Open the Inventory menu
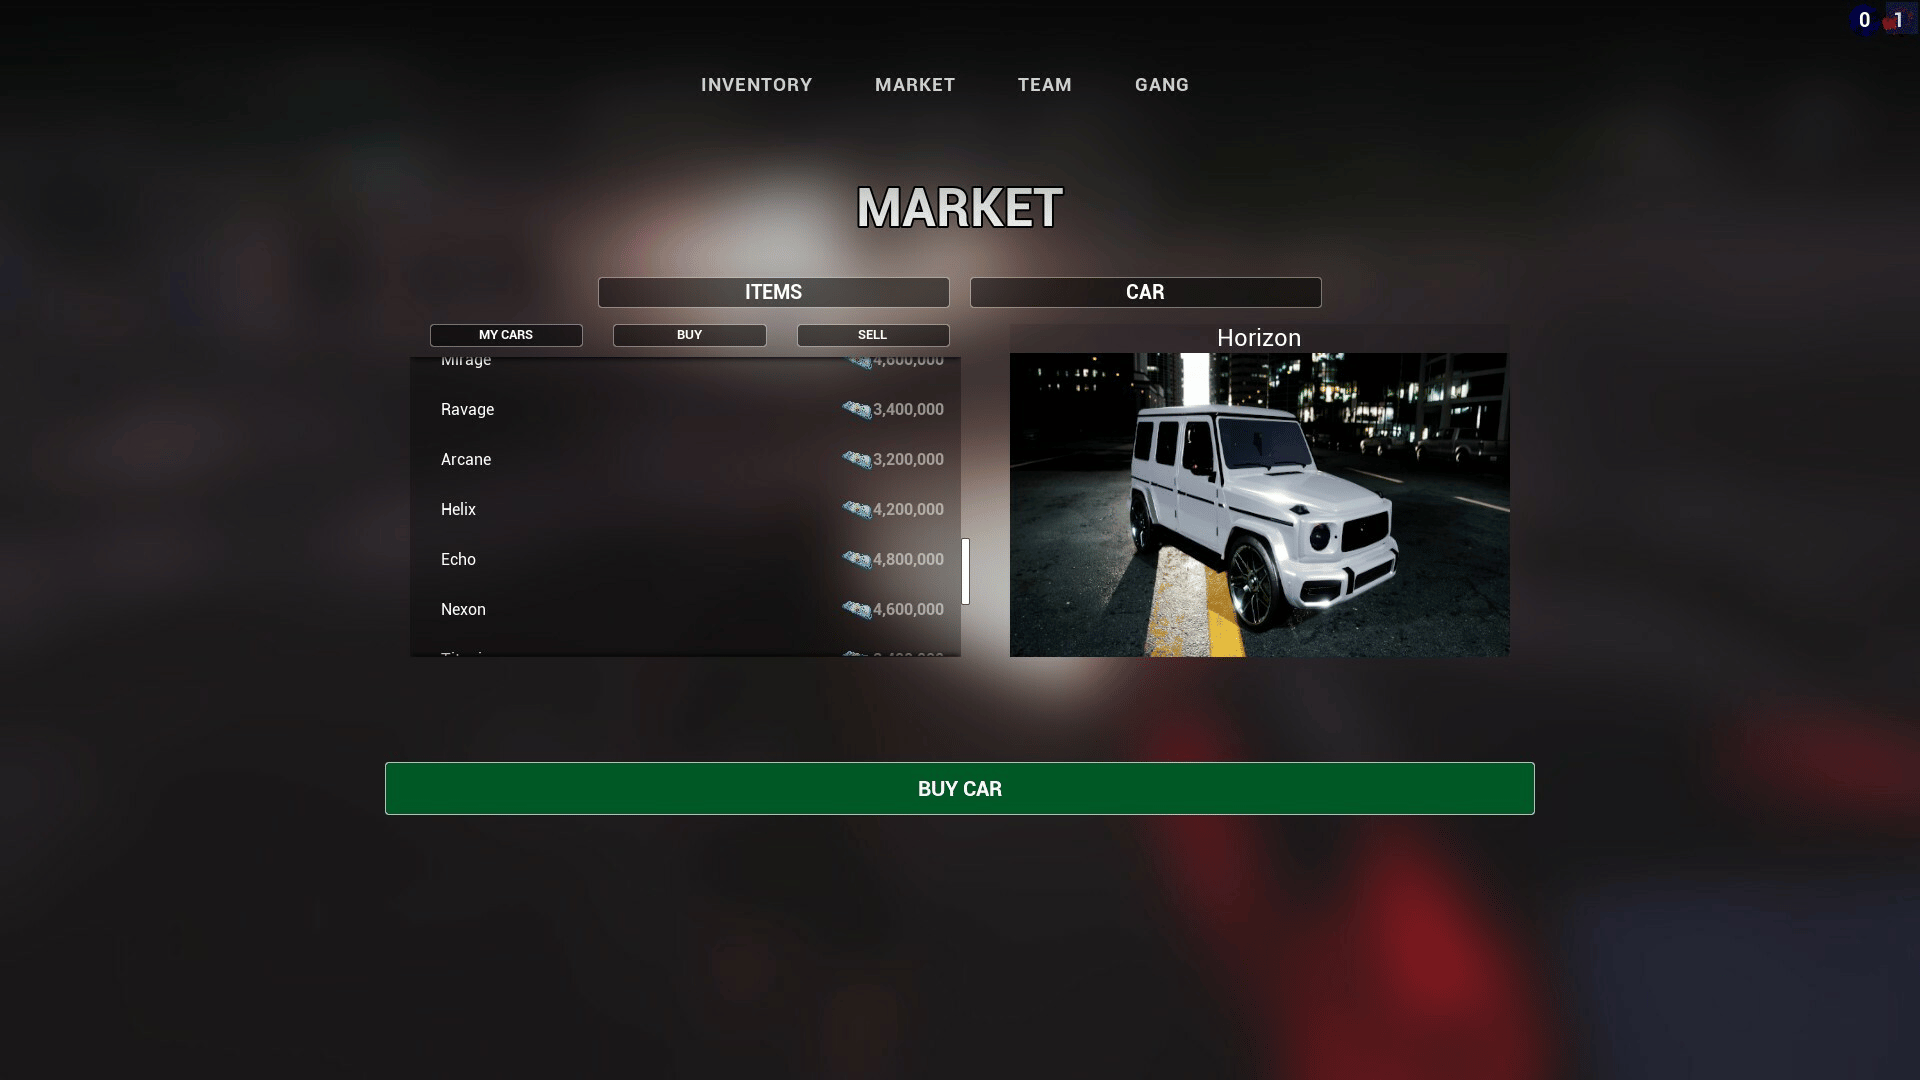 click(x=756, y=85)
